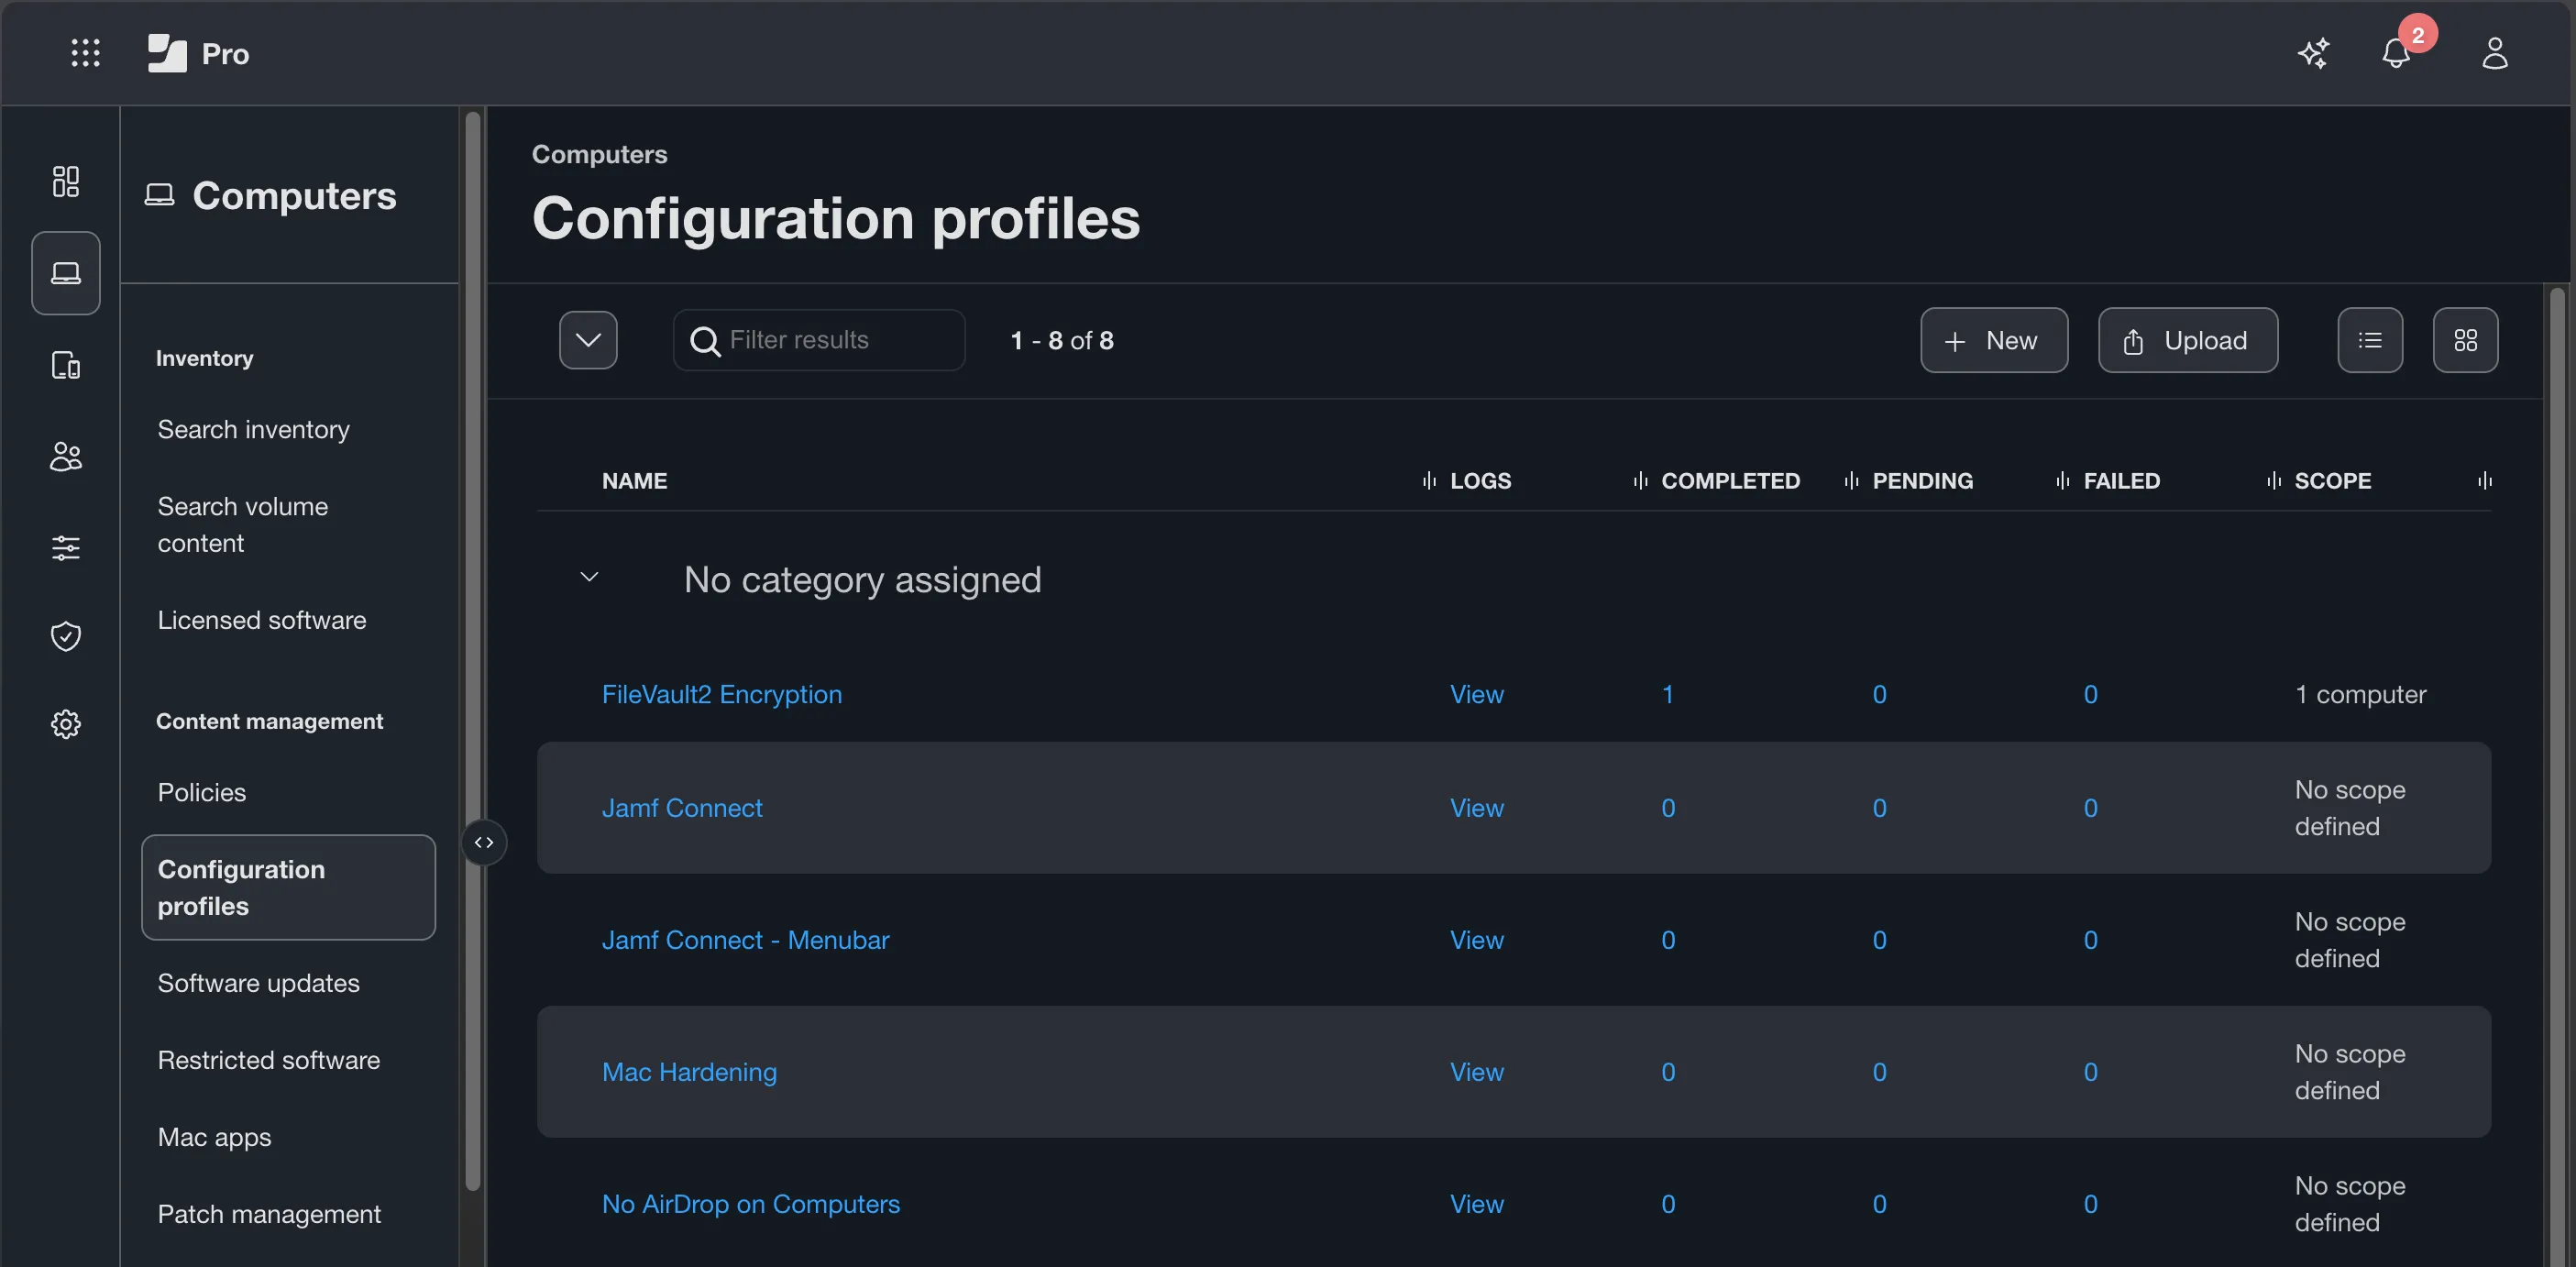Click the LOGS column resize handle icon
The height and width of the screenshot is (1267, 2576).
[x=1429, y=481]
